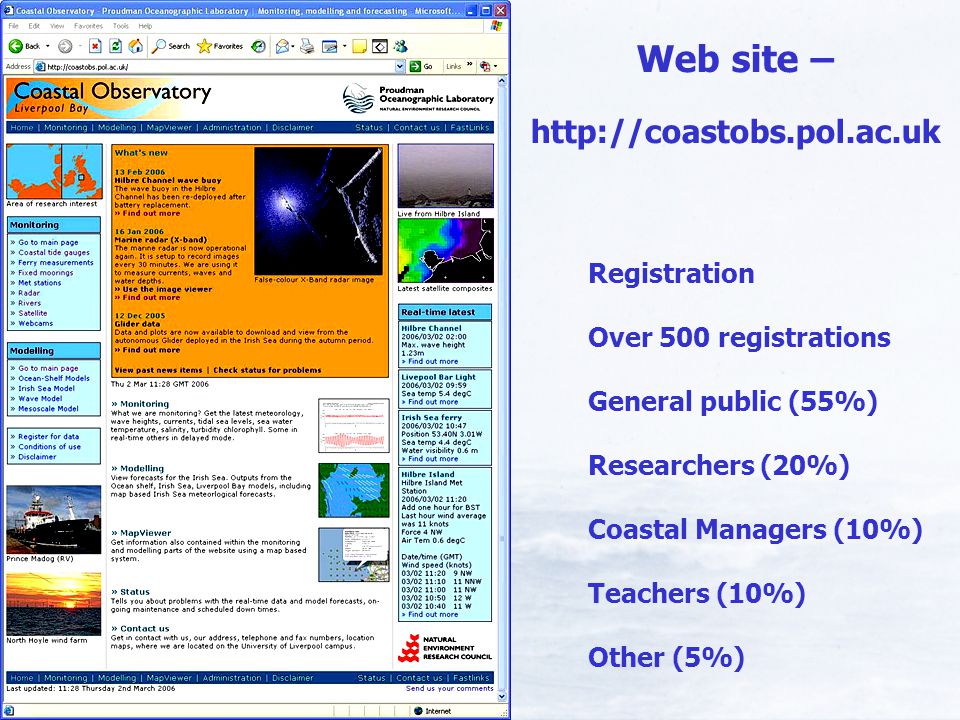Image resolution: width=960 pixels, height=720 pixels.
Task: Click the Area of research interest map
Action: click(54, 171)
